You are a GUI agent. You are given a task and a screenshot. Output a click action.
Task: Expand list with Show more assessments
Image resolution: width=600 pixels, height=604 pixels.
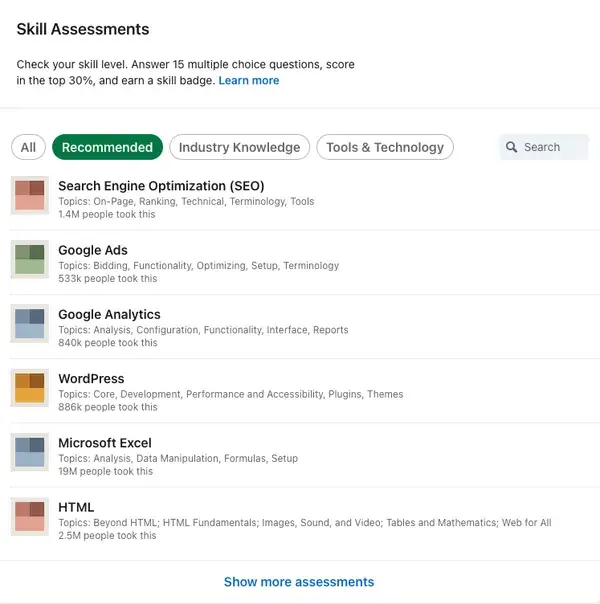tap(299, 582)
